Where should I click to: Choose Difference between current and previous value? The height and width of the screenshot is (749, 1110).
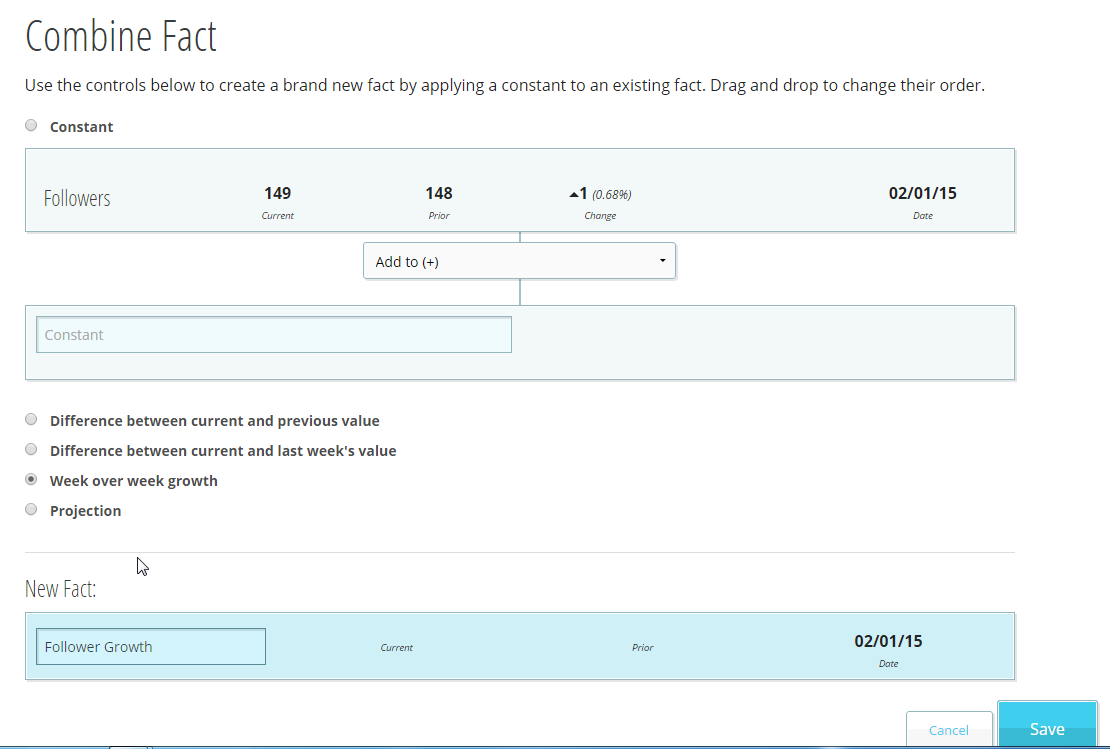(x=31, y=420)
